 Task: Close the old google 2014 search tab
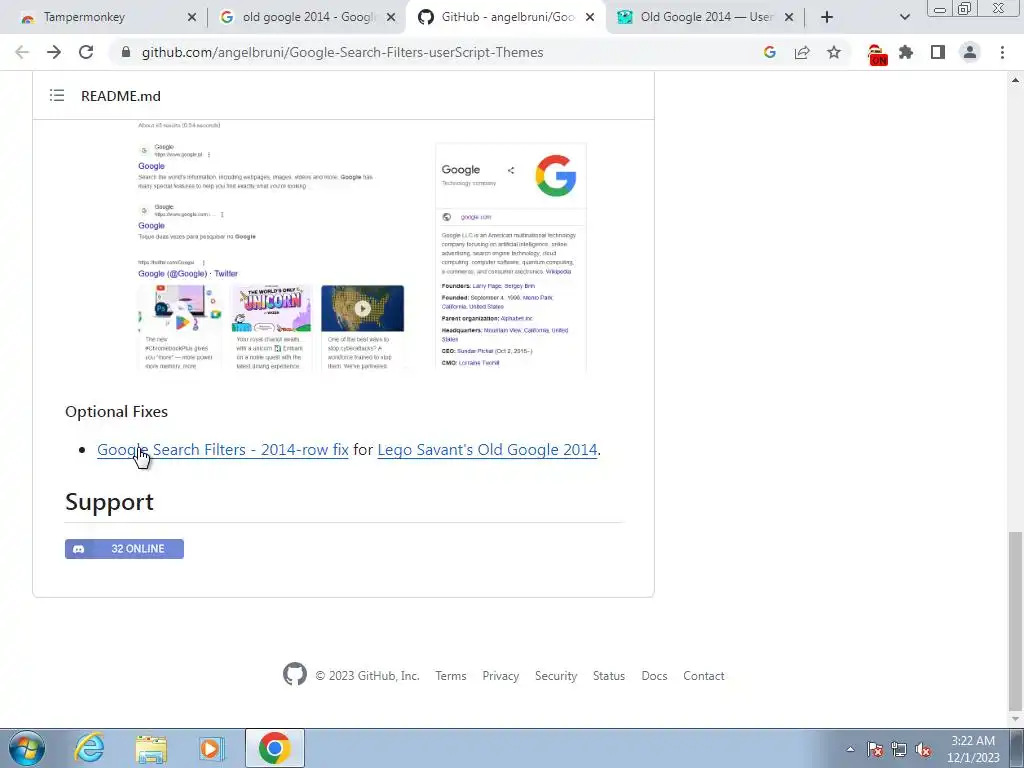pyautogui.click(x=391, y=18)
